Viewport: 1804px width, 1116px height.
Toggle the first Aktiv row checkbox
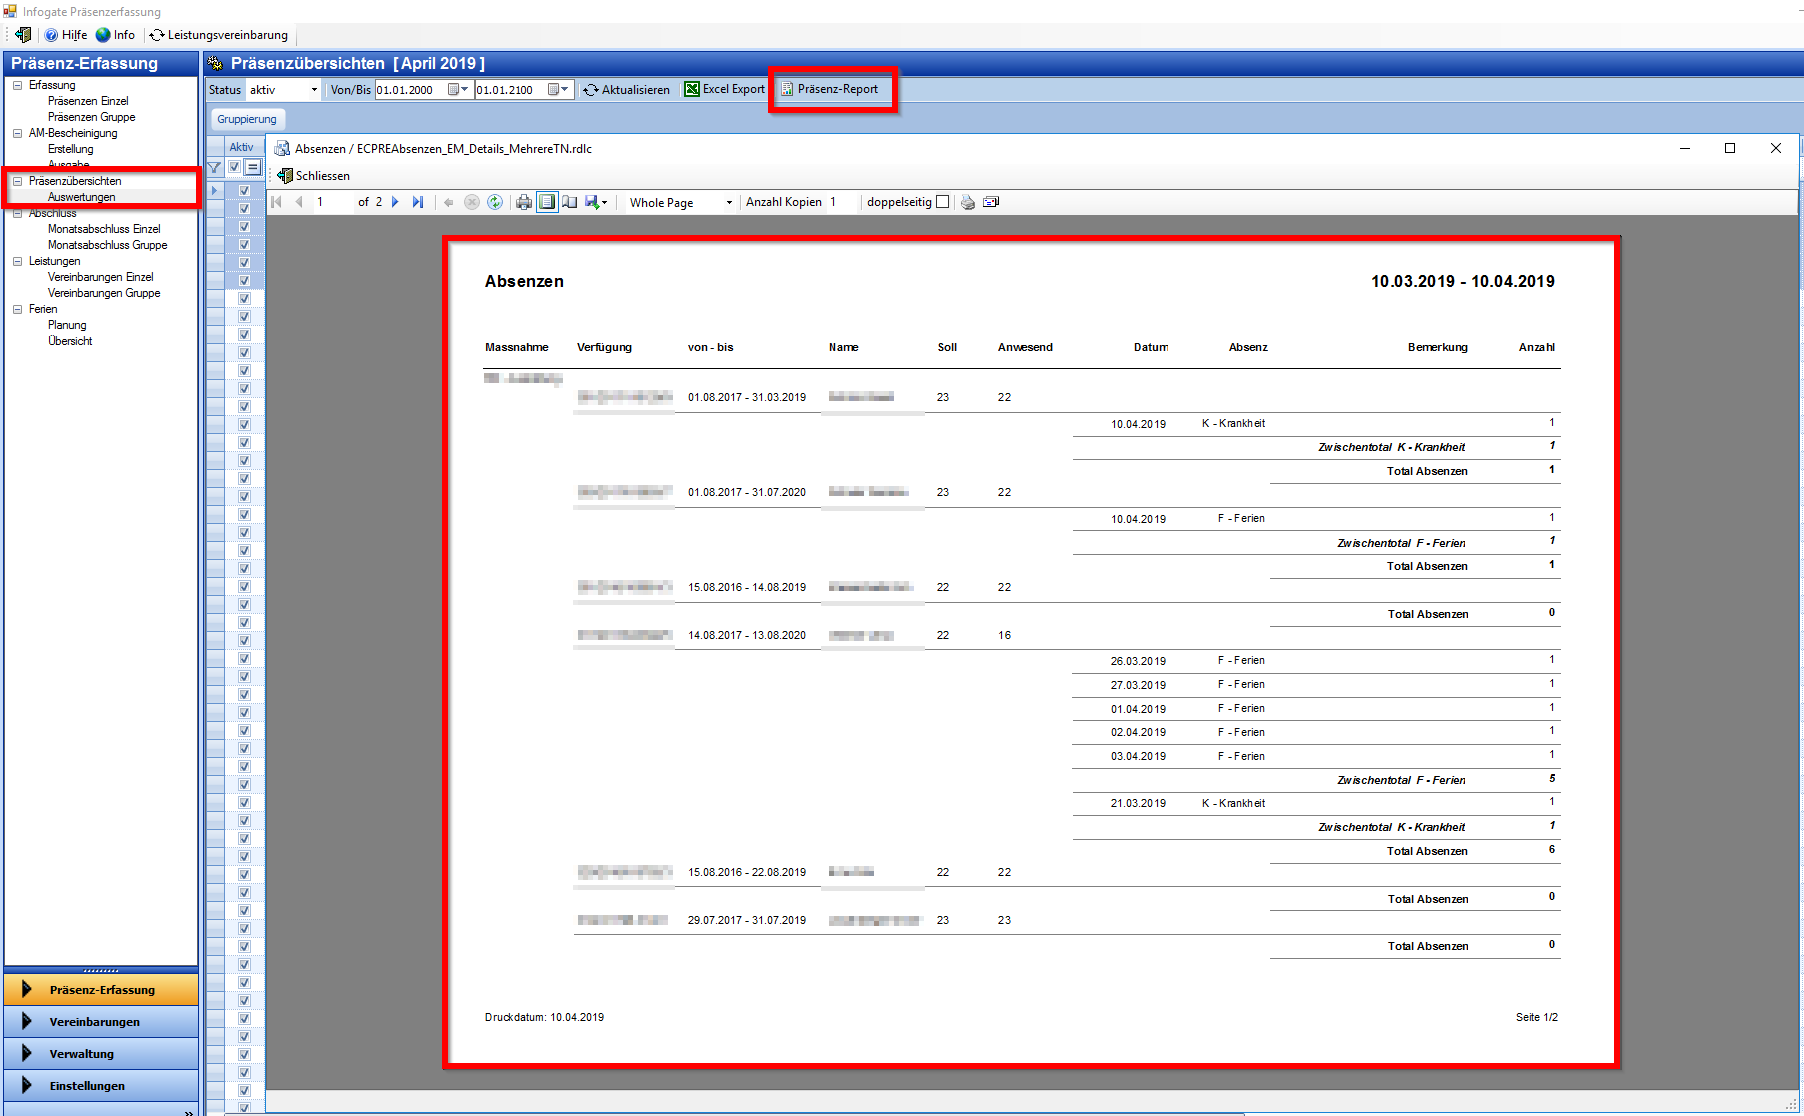pyautogui.click(x=244, y=191)
